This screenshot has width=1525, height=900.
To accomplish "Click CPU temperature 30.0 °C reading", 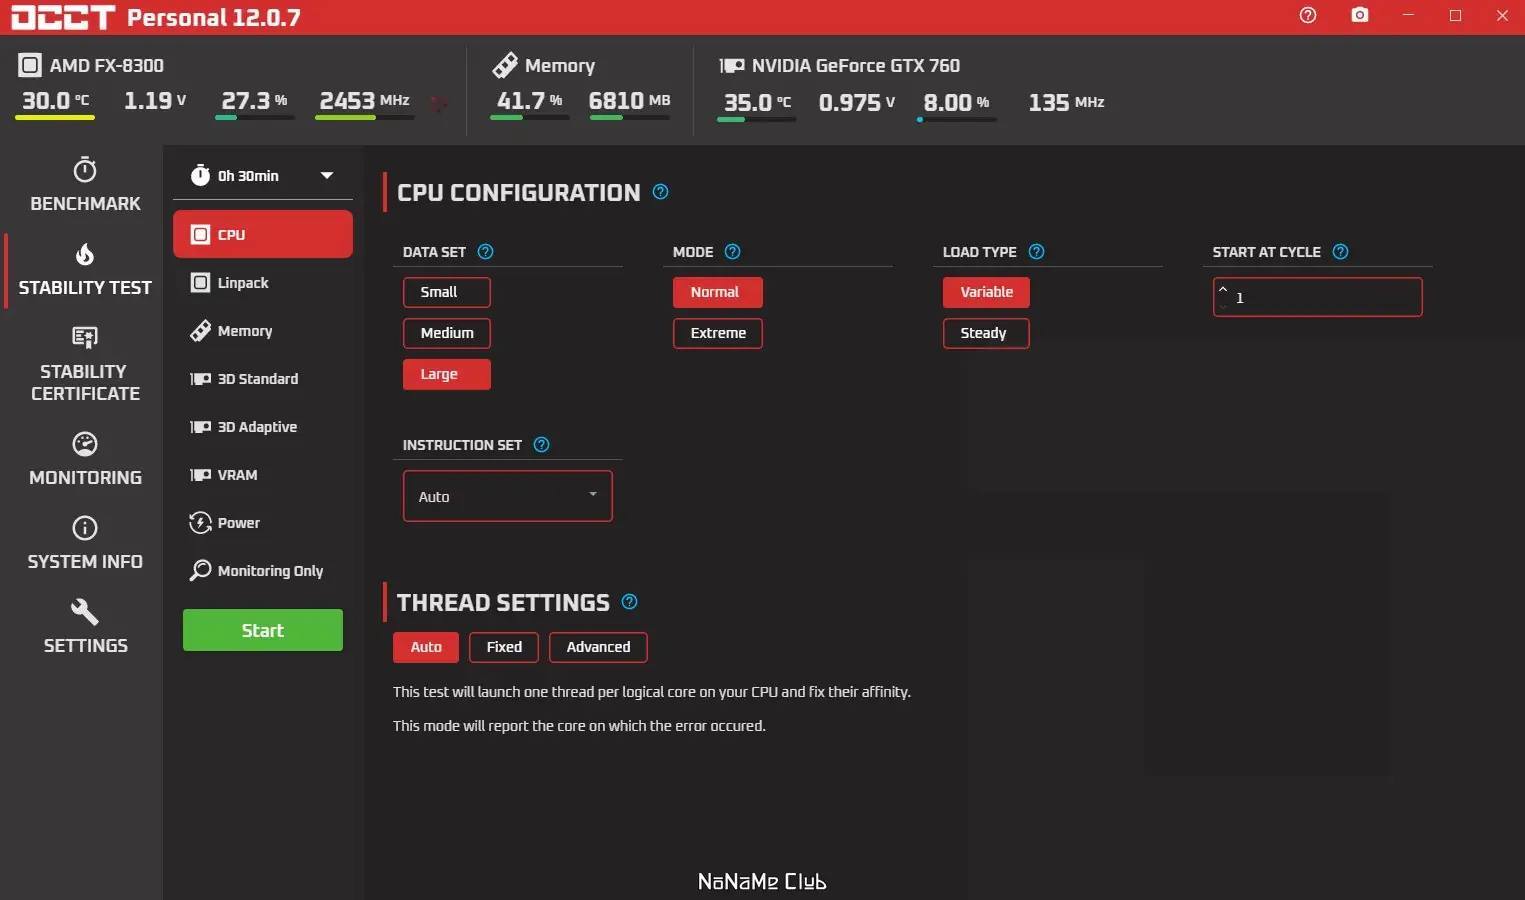I will tap(55, 101).
